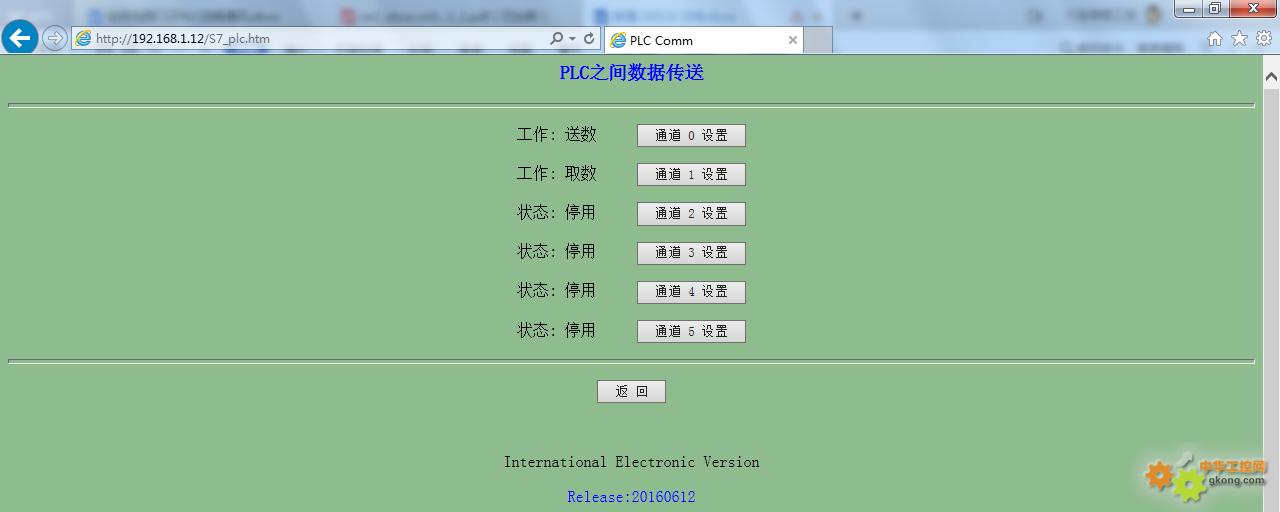
Task: Open 通道 1 设置 channel settings
Action: [x=691, y=174]
